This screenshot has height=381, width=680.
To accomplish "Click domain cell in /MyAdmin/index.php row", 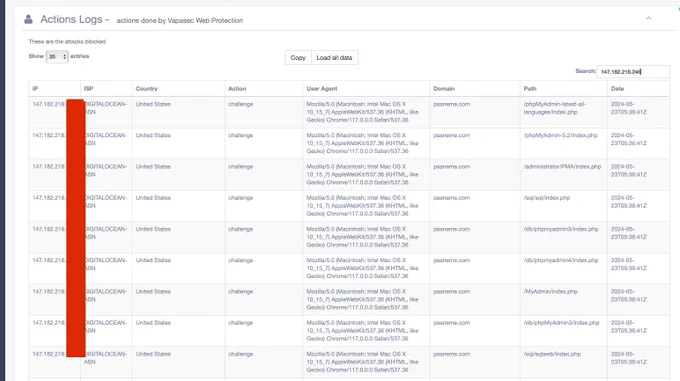I will [x=451, y=291].
